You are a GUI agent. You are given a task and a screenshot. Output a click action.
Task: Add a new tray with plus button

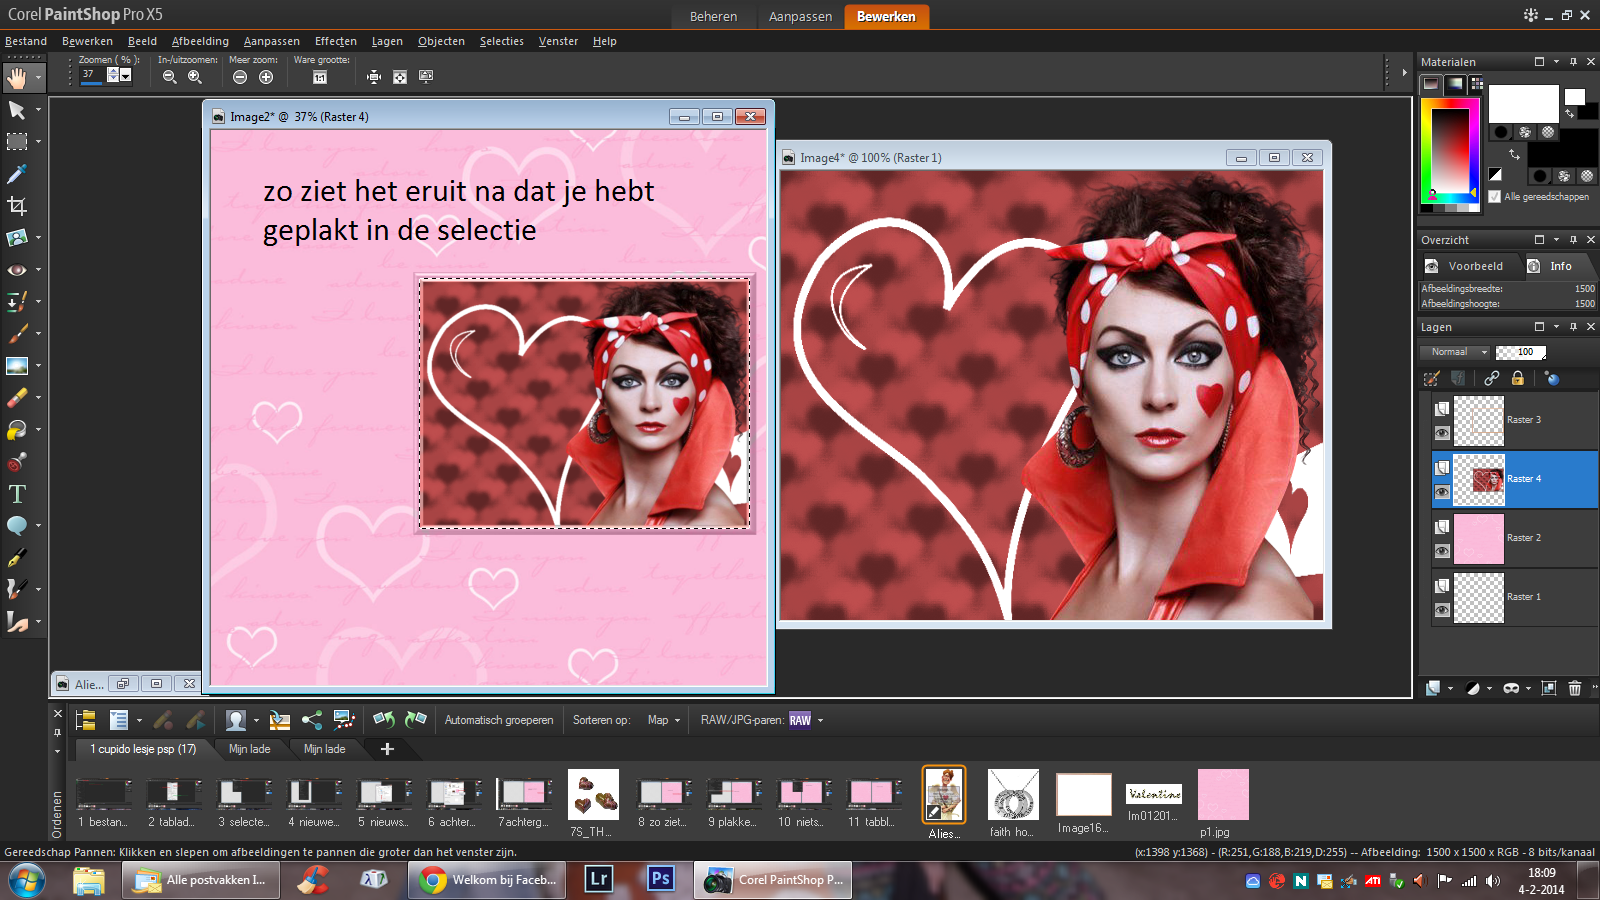(x=387, y=749)
